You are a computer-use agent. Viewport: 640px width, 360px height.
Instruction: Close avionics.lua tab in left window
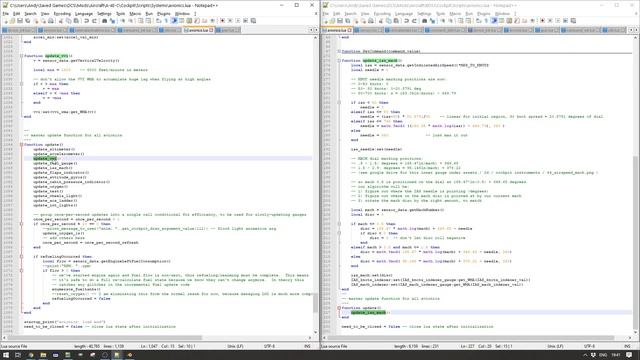[211, 30]
